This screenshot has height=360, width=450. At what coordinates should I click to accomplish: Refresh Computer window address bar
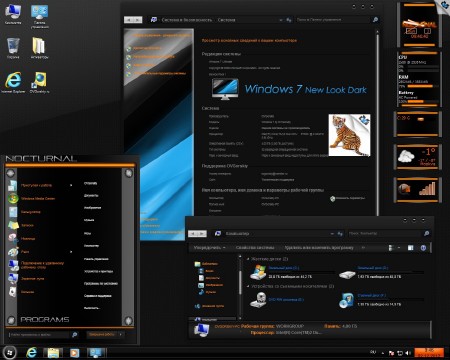(x=340, y=234)
